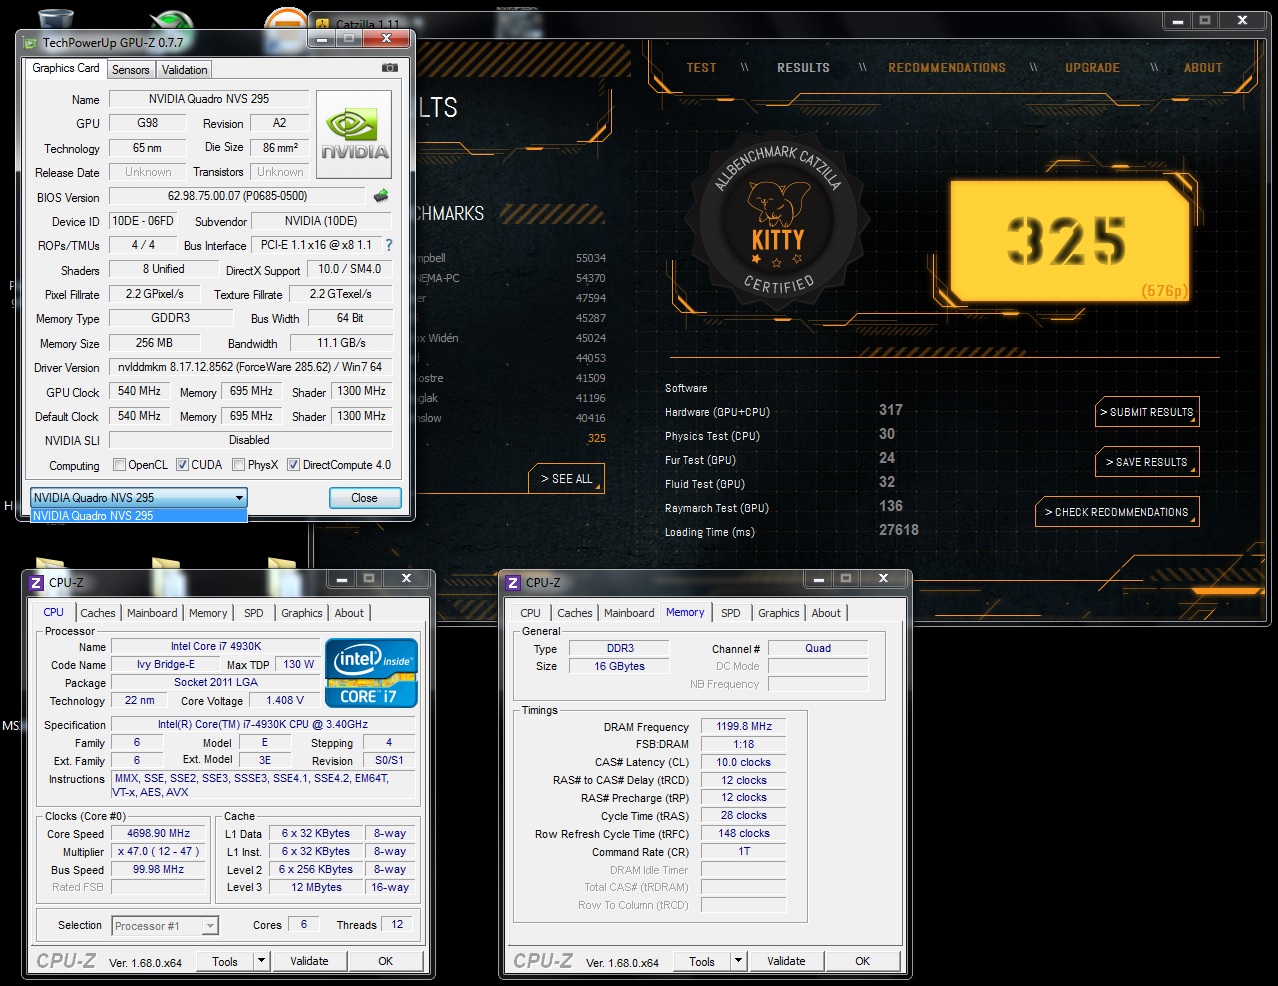Viewport: 1278px width, 986px height.
Task: Click the NVIDIA logo in GPU-Z
Action: pyautogui.click(x=354, y=135)
